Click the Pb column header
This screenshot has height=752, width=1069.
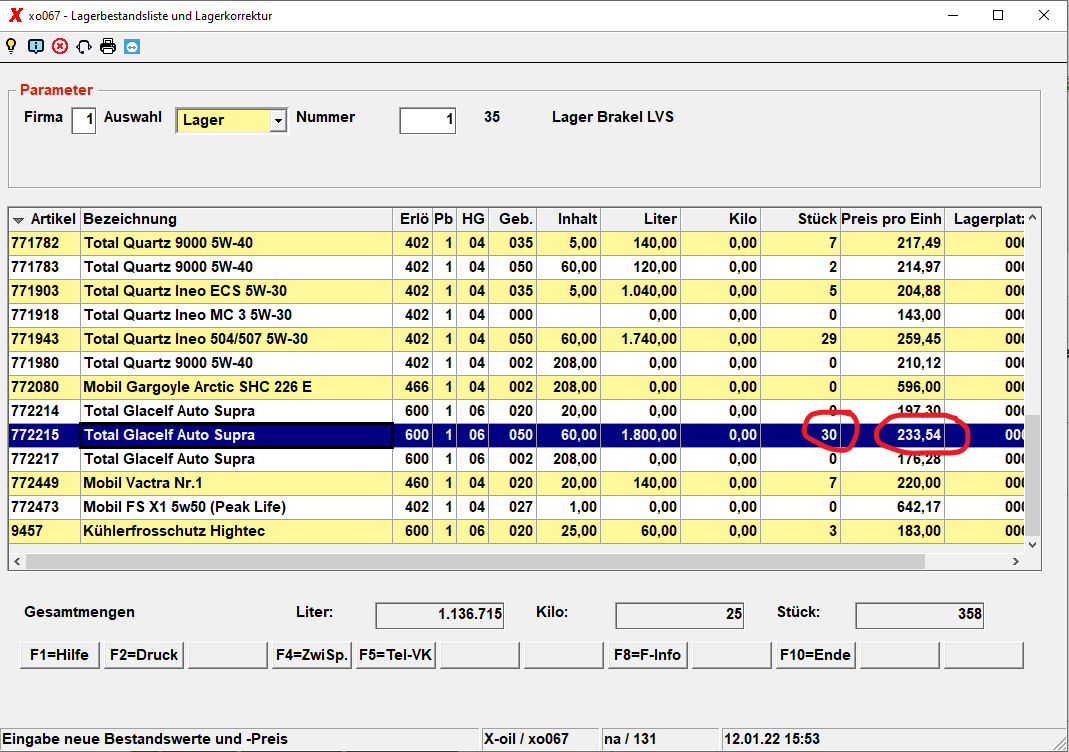point(444,219)
